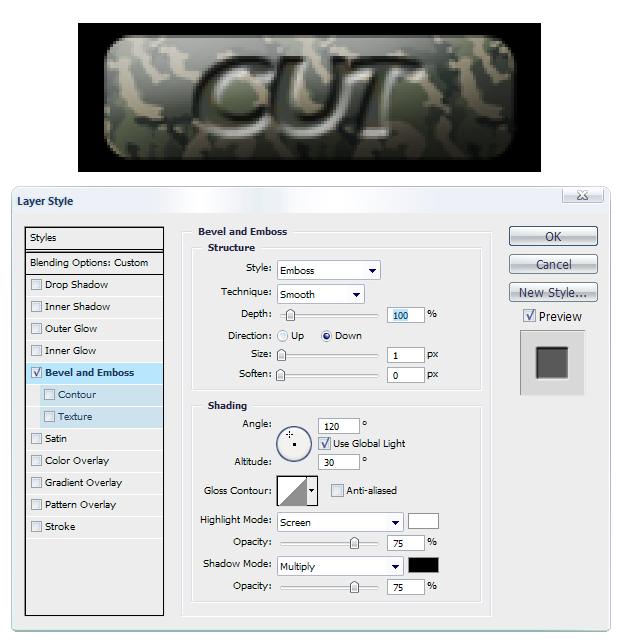625x644 pixels.
Task: Turn on the Gradient Overlay checkbox
Action: [37, 483]
